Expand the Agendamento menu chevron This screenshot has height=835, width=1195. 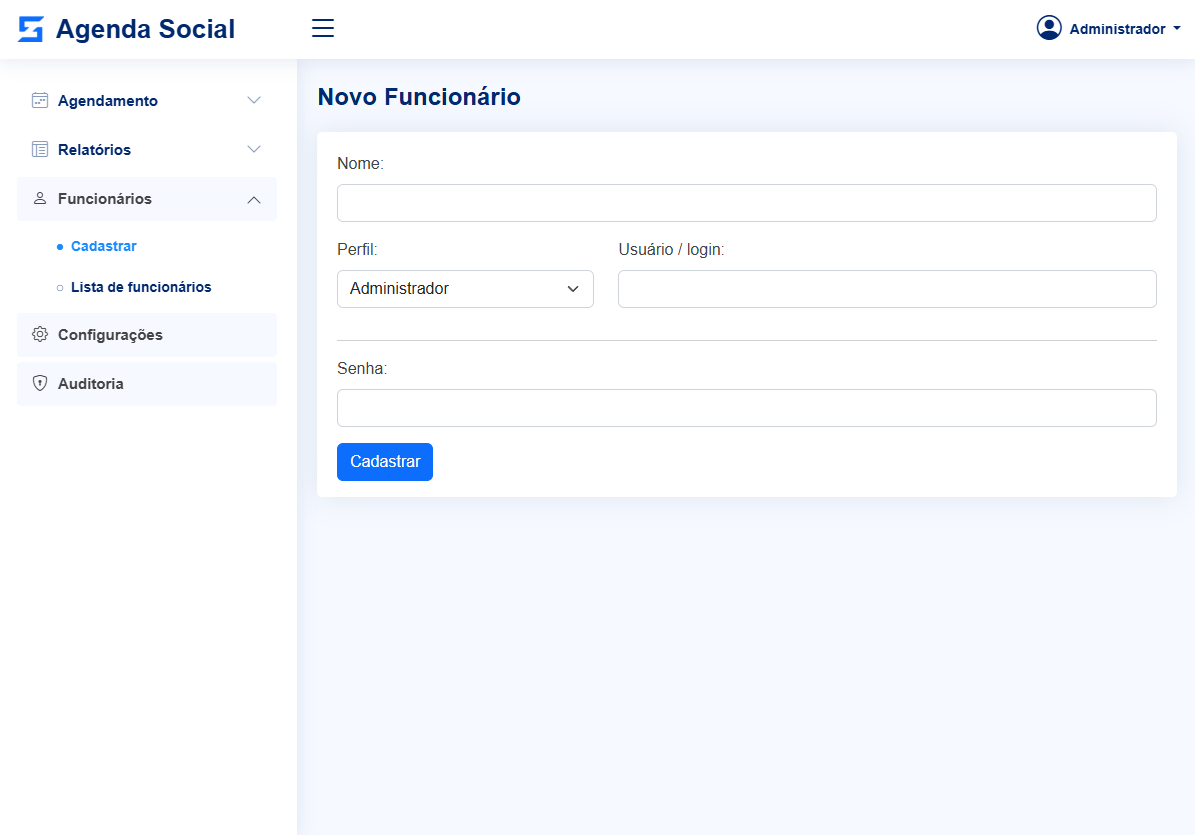254,100
